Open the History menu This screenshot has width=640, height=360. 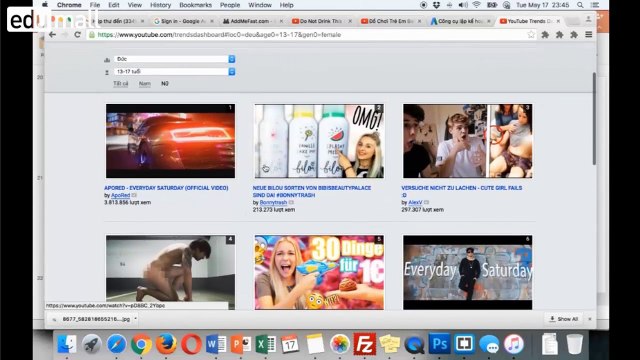click(x=160, y=5)
